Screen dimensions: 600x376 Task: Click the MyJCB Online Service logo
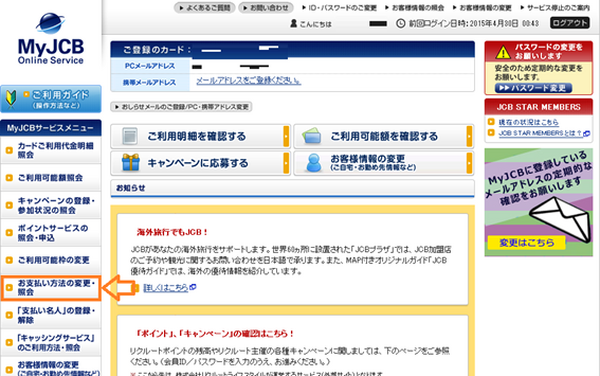tap(51, 39)
